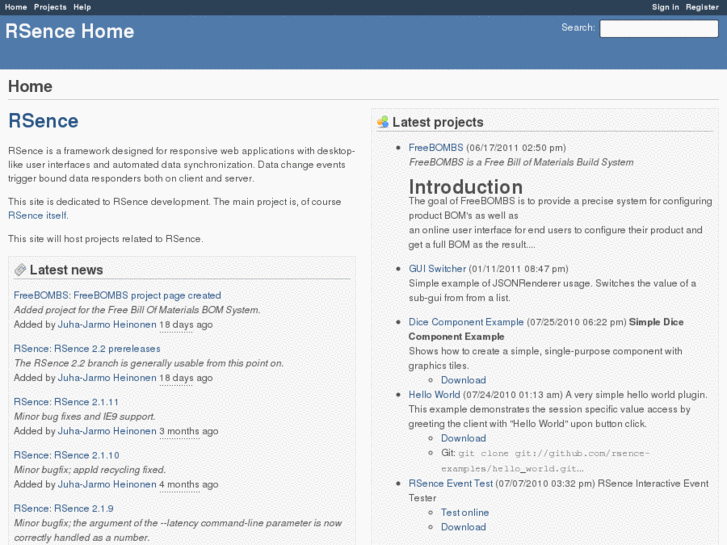Click the Latest projects icon
The image size is (727, 545).
coord(382,122)
